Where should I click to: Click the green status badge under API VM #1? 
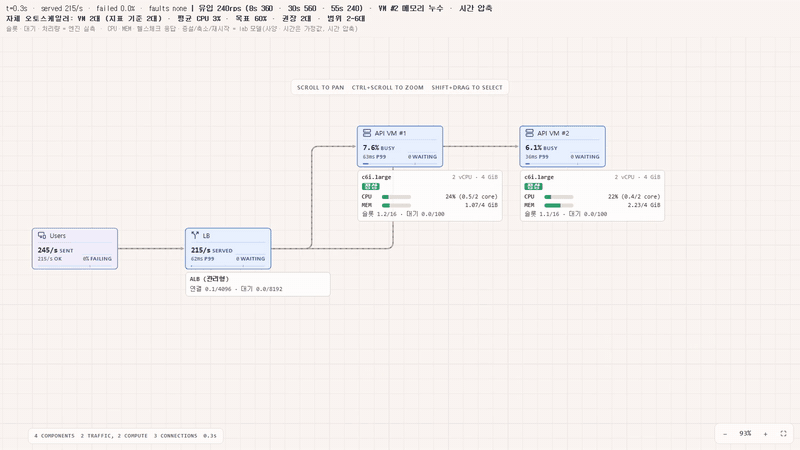click(371, 186)
